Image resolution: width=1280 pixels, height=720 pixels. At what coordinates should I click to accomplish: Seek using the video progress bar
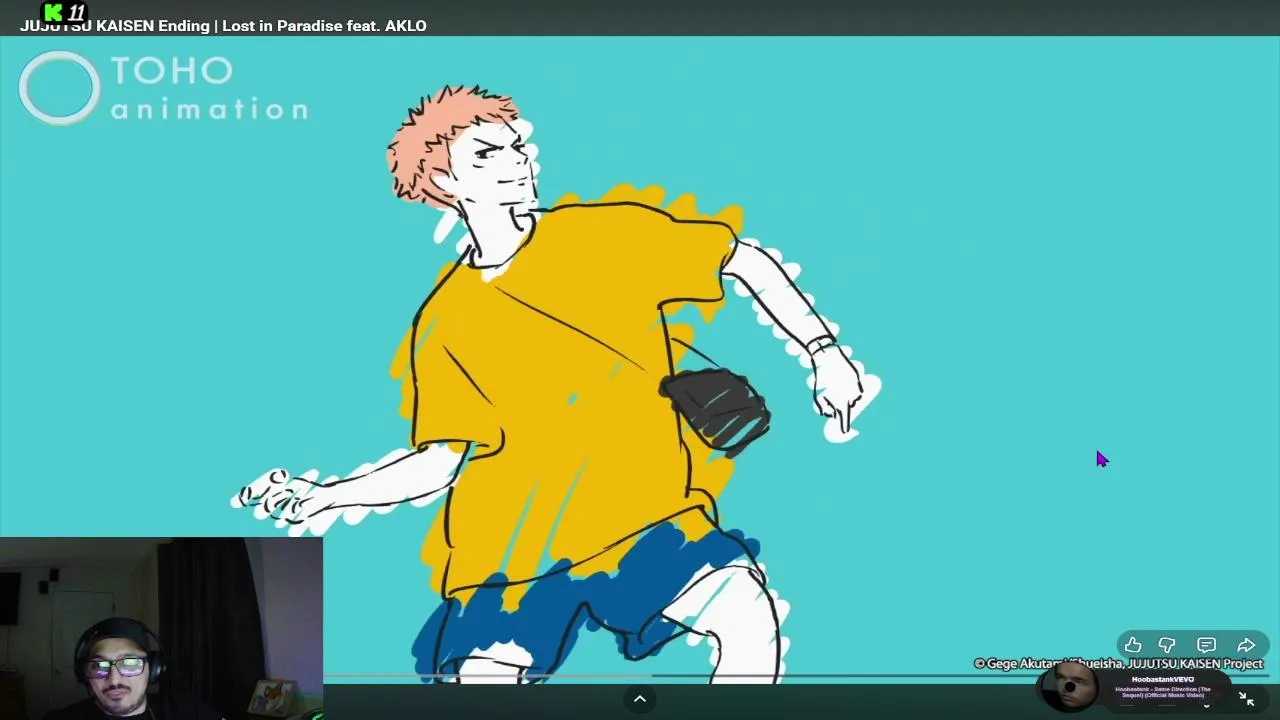[x=795, y=677]
